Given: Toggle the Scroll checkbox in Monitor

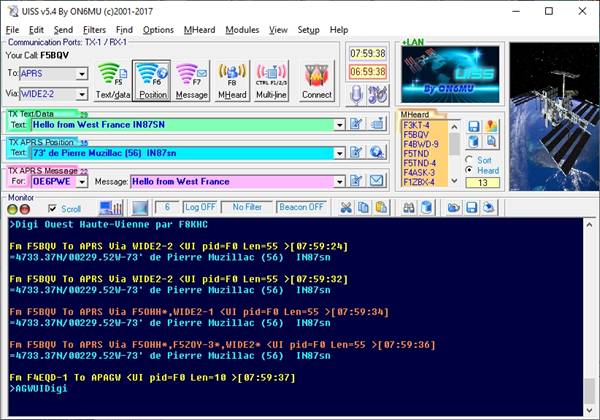Looking at the screenshot, I should [x=52, y=208].
